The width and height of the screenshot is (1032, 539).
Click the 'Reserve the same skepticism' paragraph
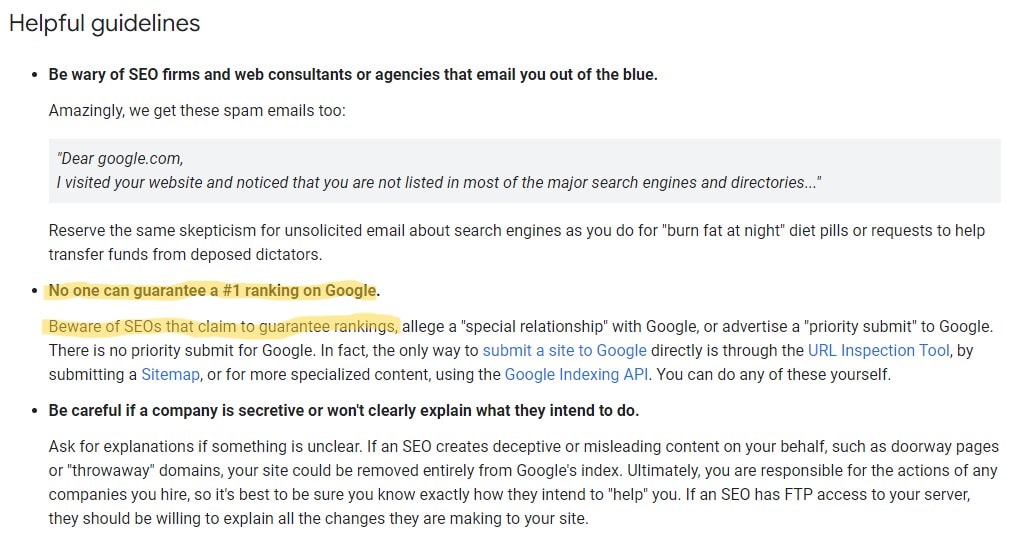pyautogui.click(x=517, y=242)
